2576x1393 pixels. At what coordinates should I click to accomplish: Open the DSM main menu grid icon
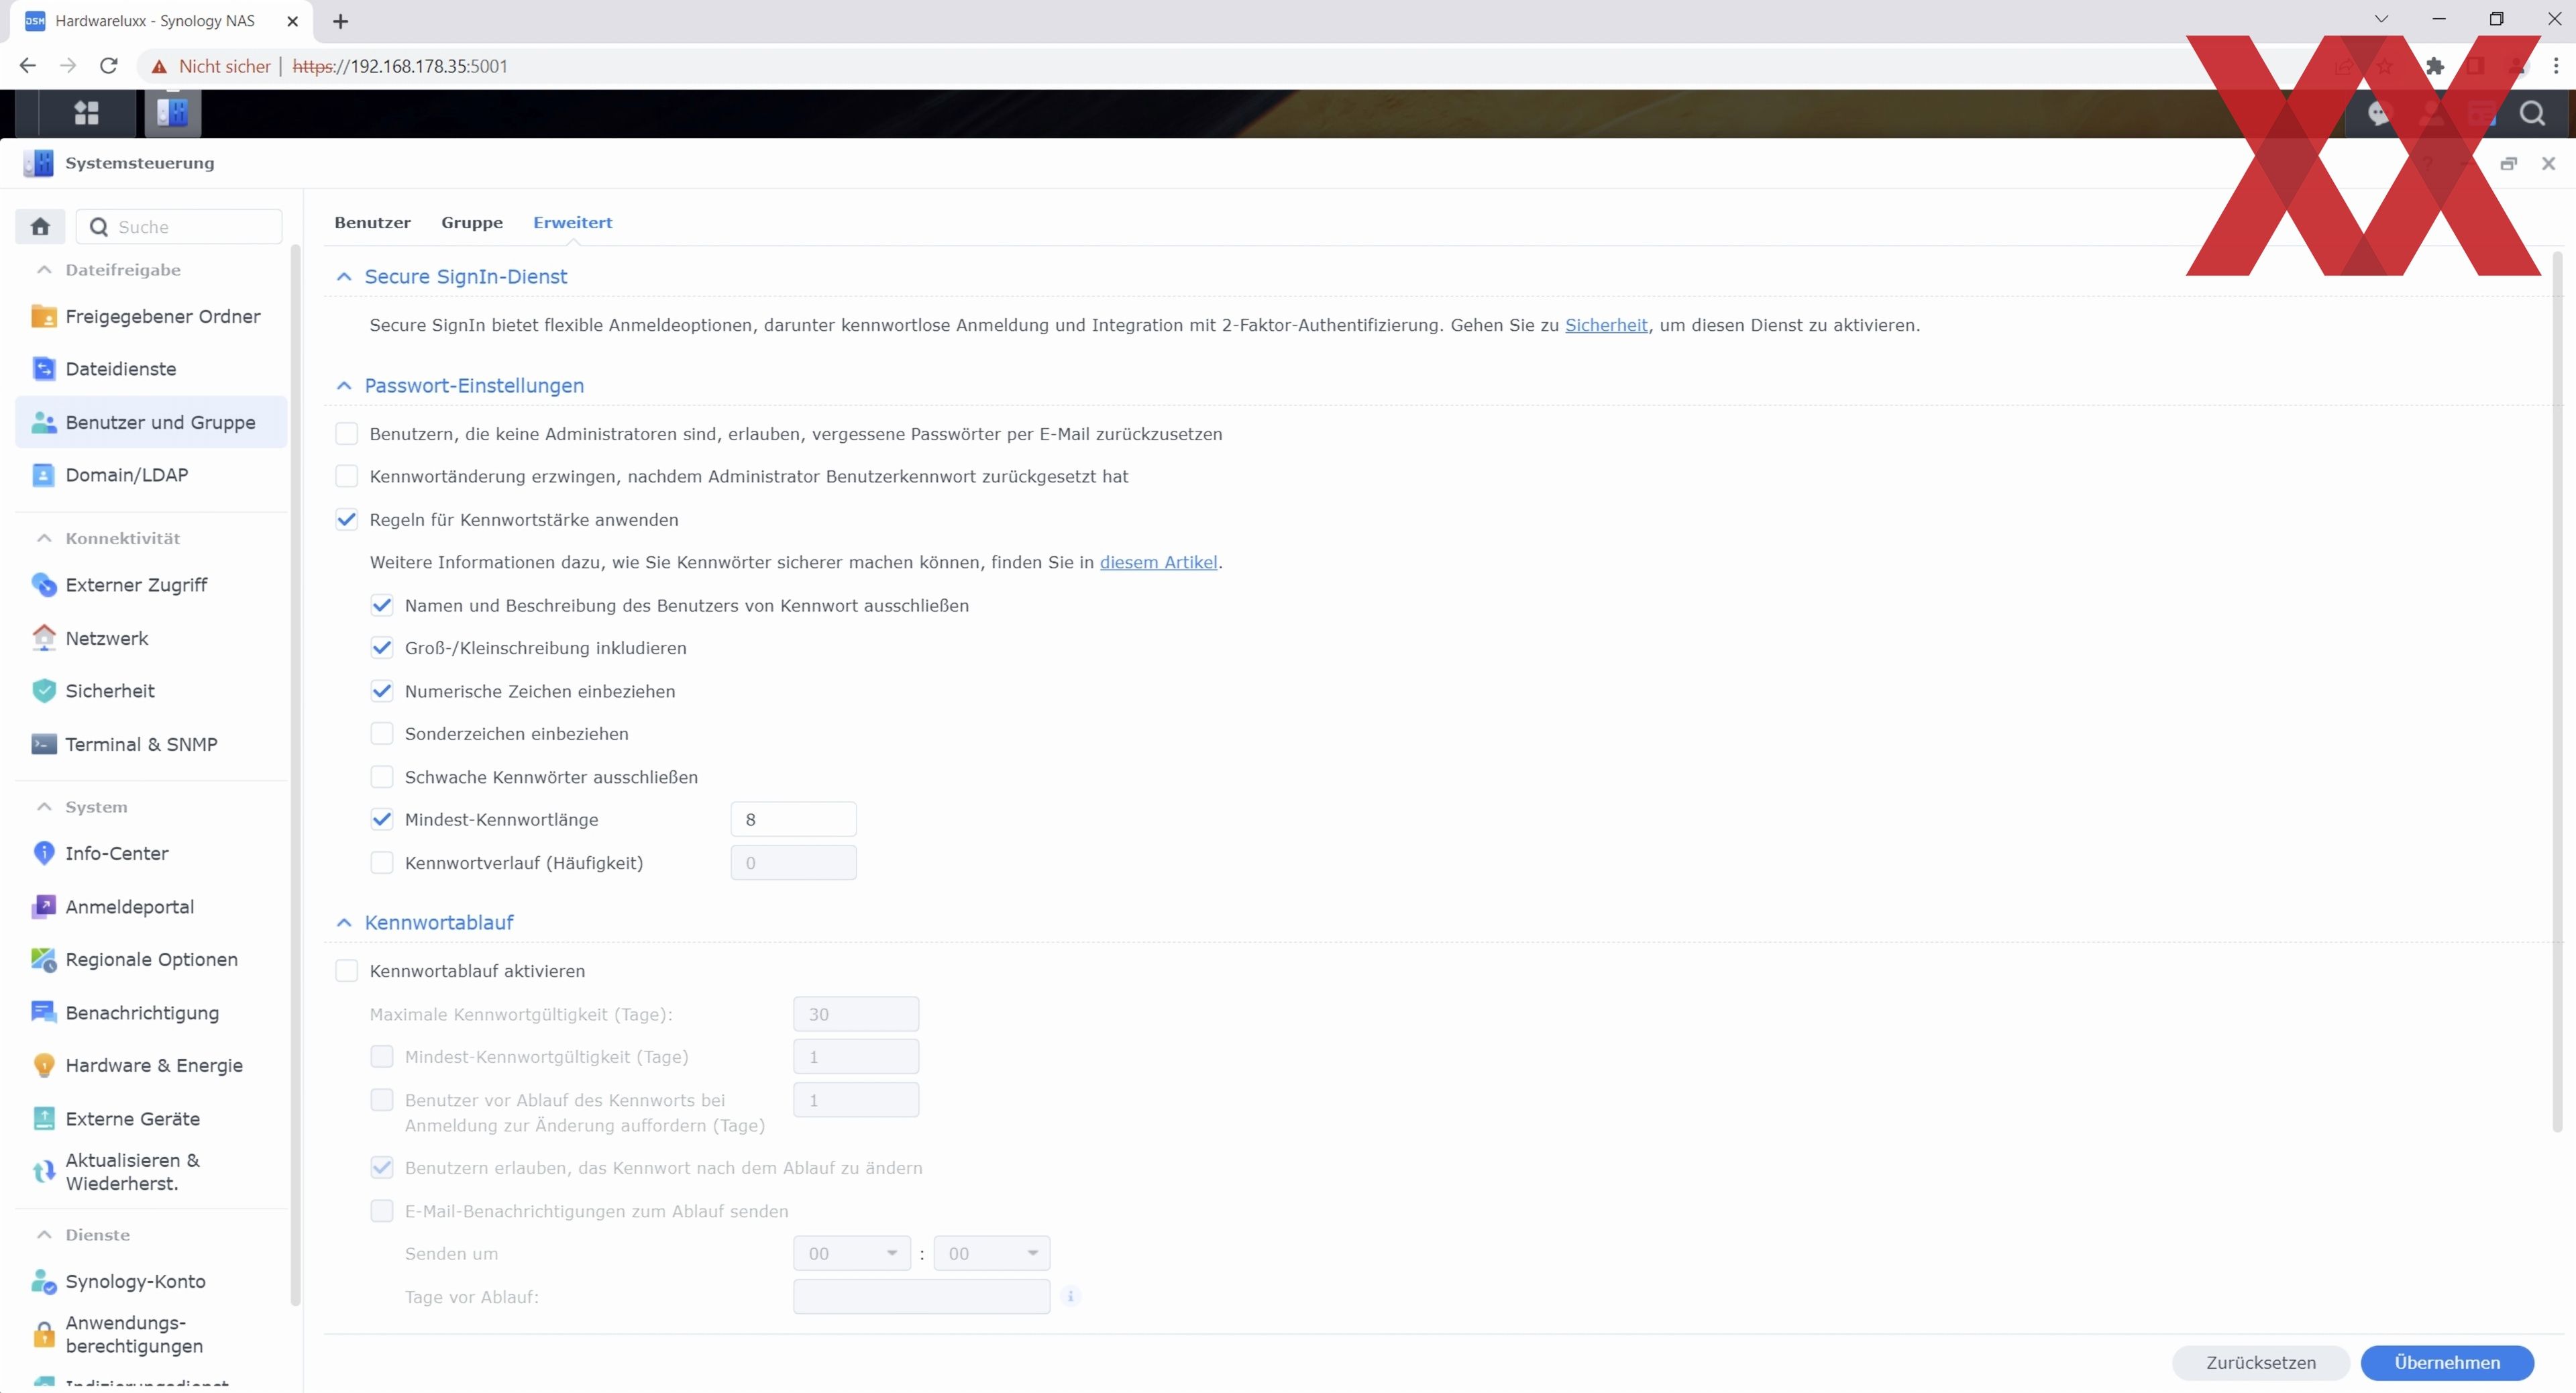click(87, 113)
